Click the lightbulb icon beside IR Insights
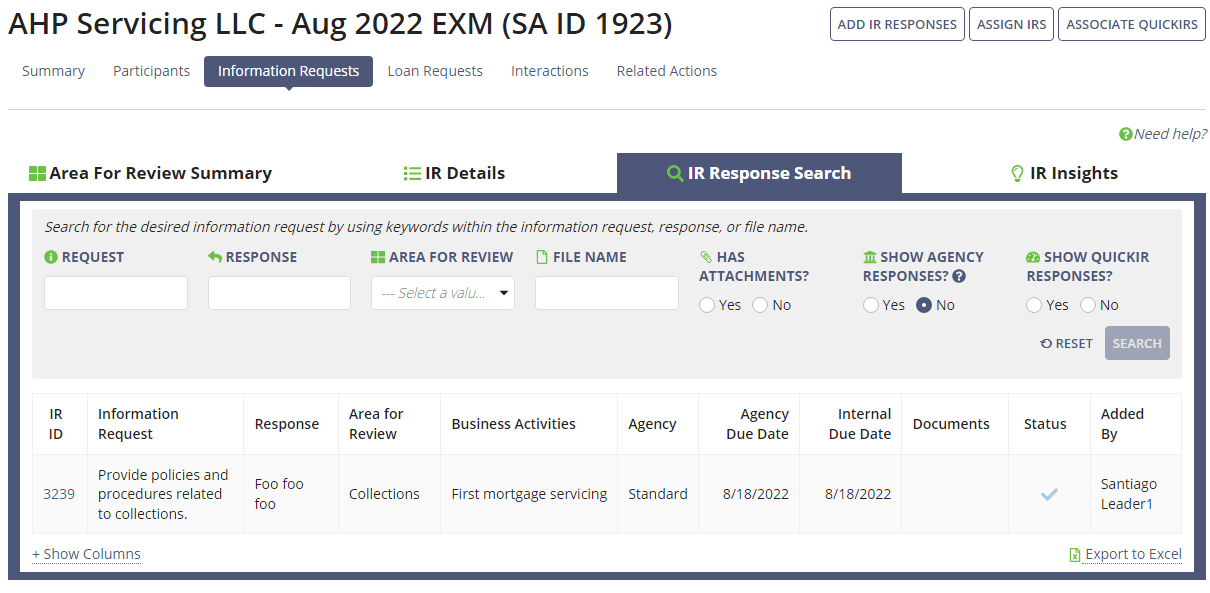This screenshot has height=593, width=1210. coord(1016,172)
